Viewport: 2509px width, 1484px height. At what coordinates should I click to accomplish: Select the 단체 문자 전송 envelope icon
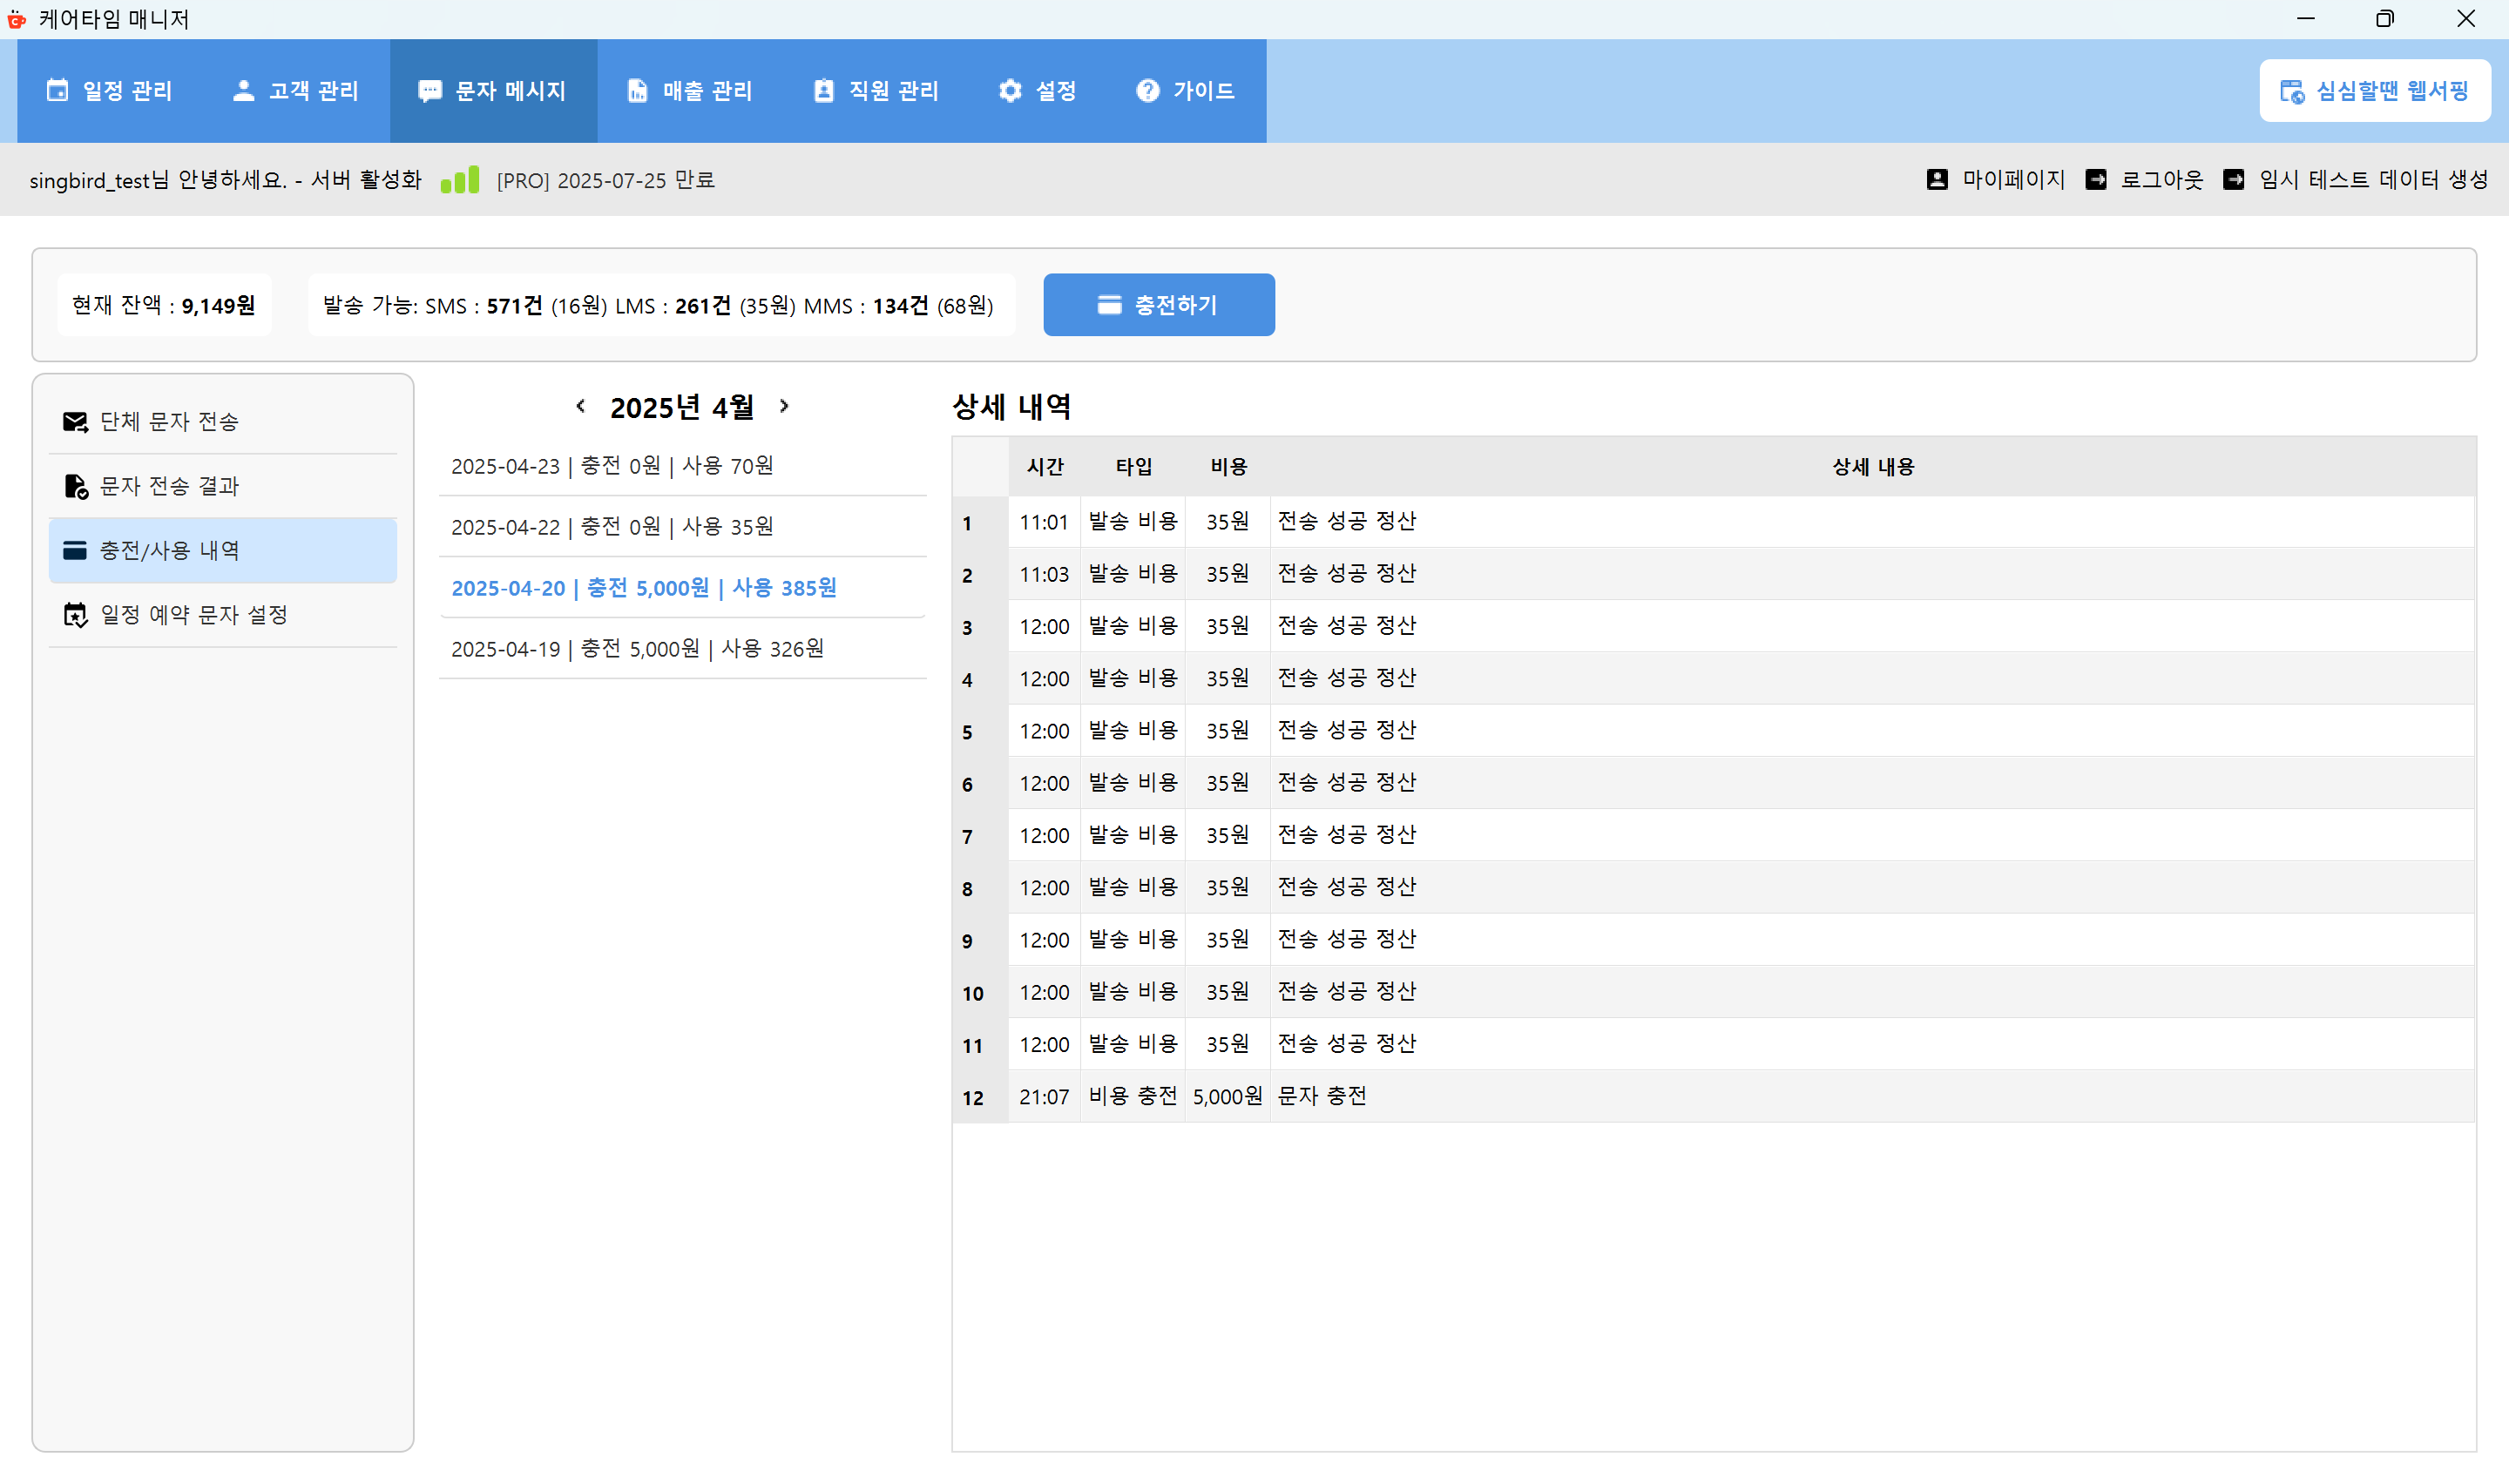click(76, 421)
